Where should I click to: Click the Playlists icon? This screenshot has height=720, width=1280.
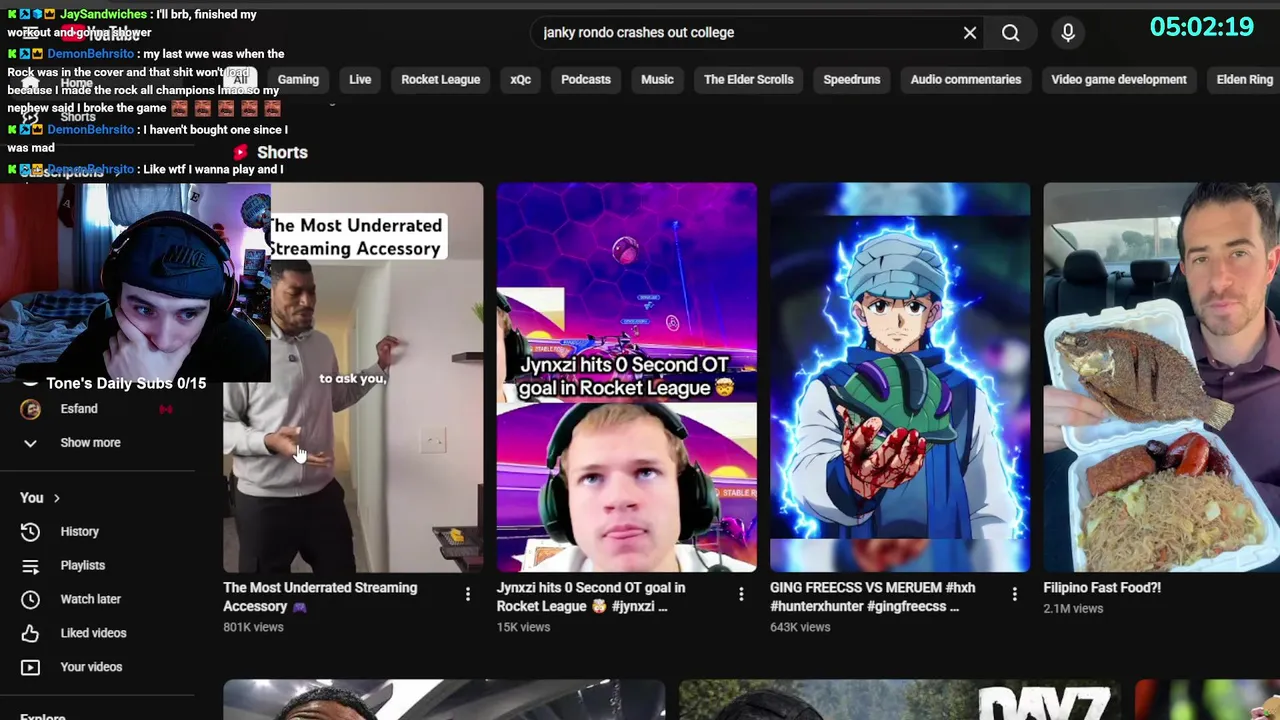click(x=30, y=566)
